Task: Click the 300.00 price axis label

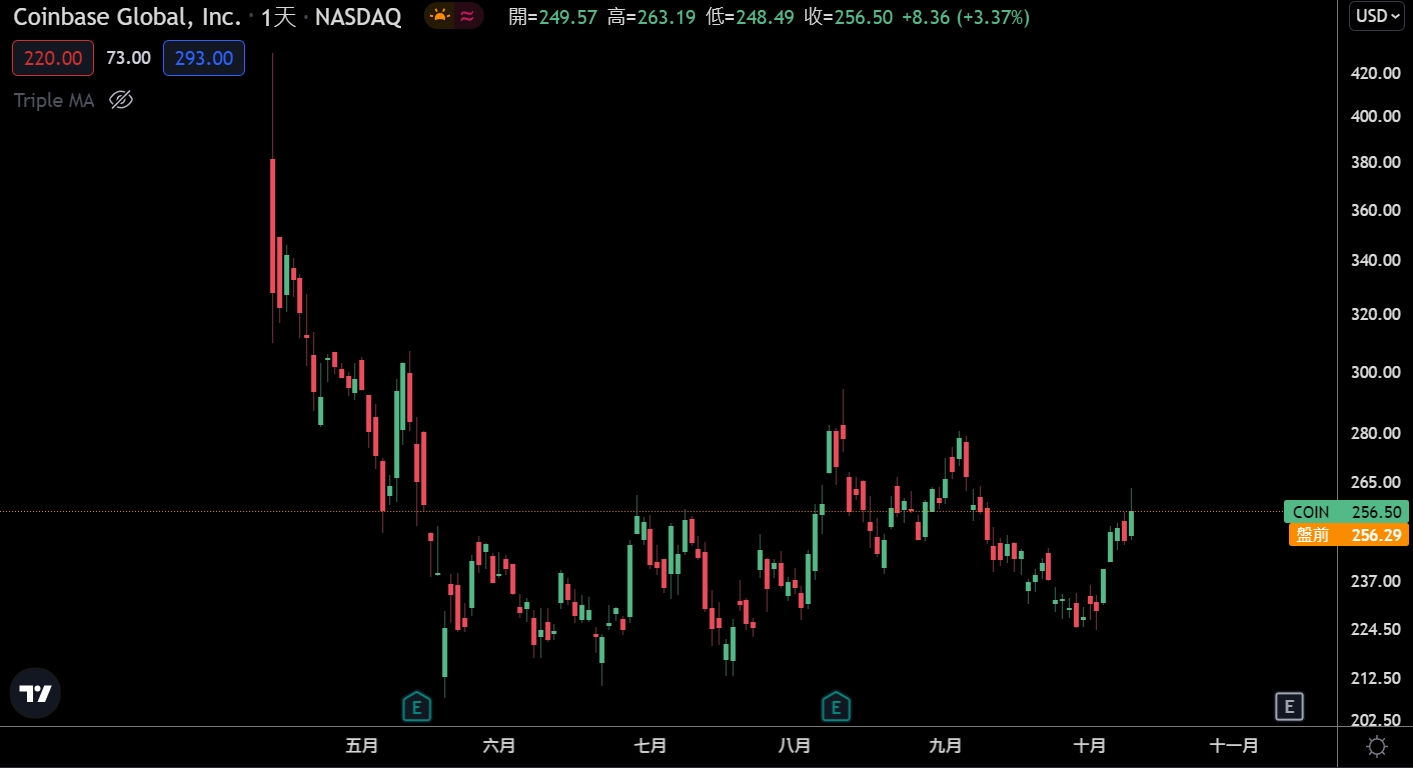Action: (1375, 372)
